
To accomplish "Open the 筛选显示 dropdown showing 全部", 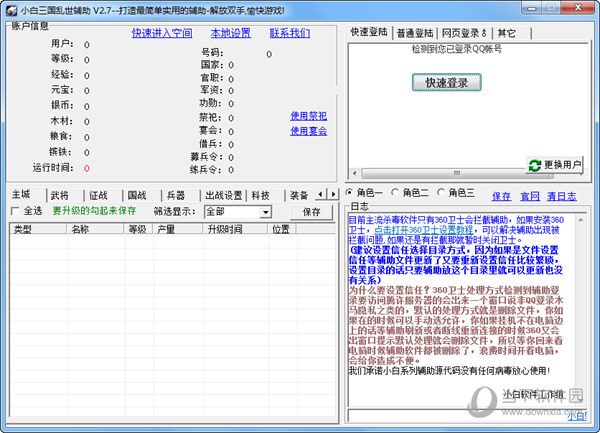I will tap(238, 212).
